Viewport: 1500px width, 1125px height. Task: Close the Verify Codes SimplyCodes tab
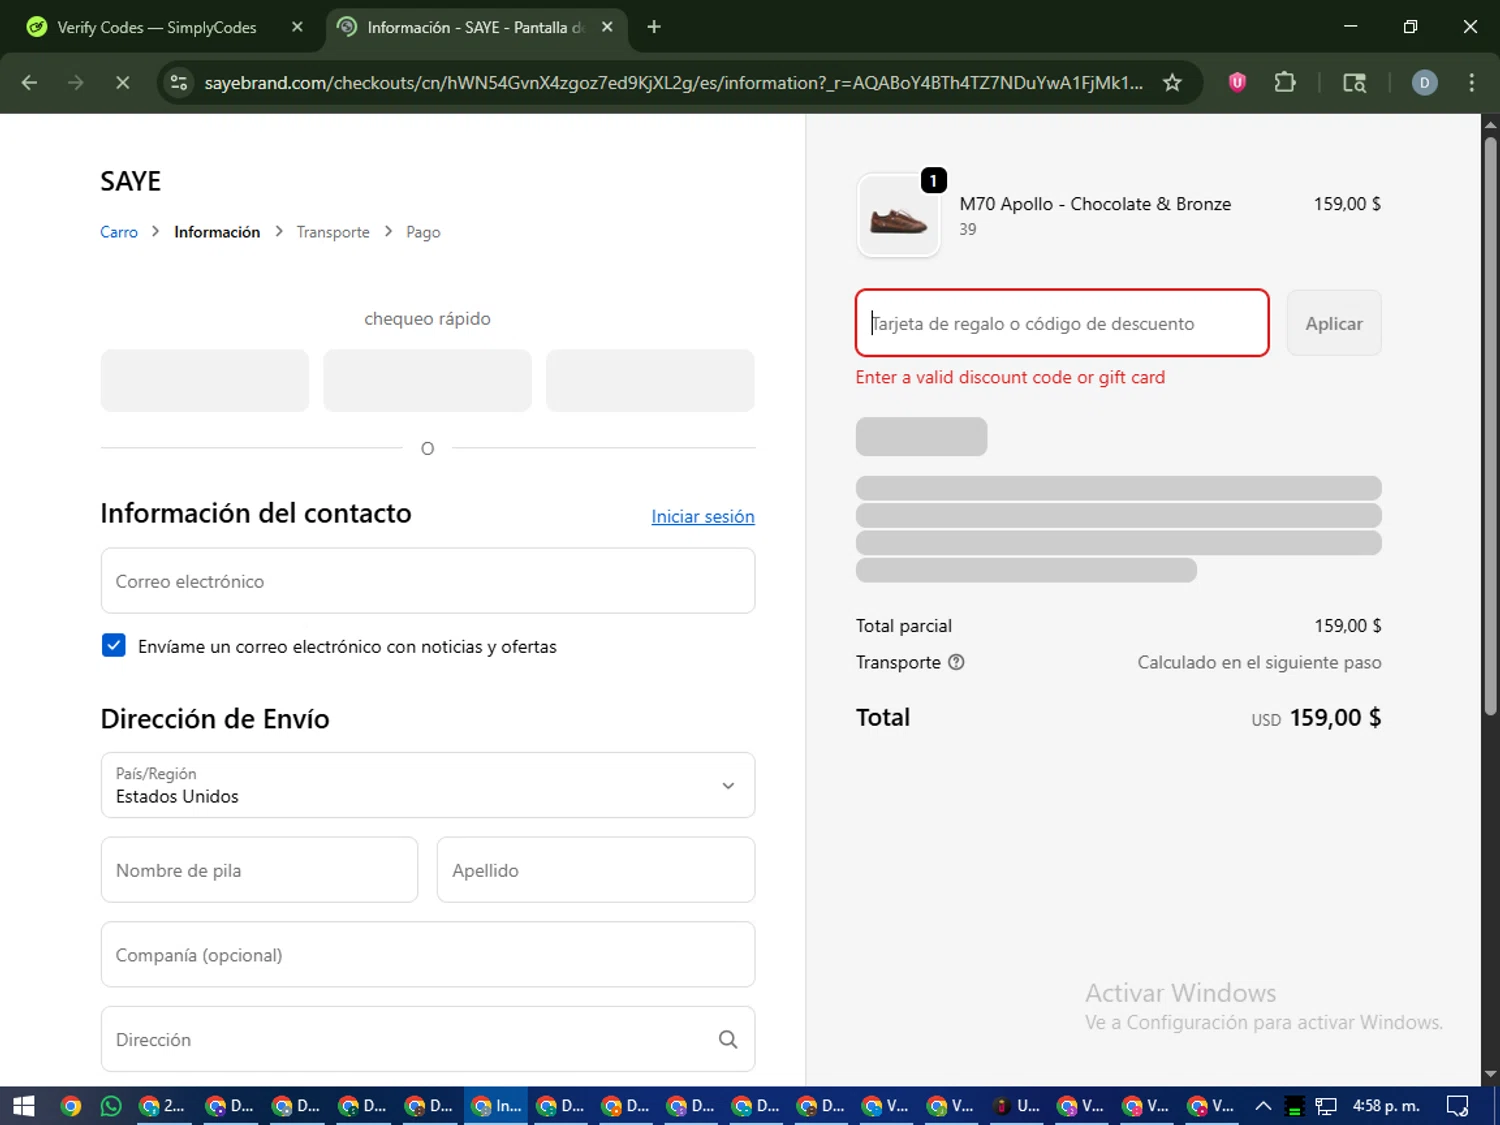pos(297,27)
